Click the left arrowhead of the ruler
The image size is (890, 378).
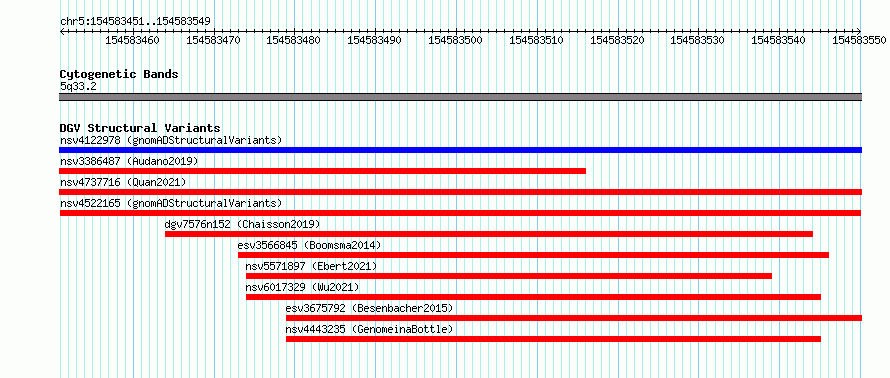[x=62, y=32]
